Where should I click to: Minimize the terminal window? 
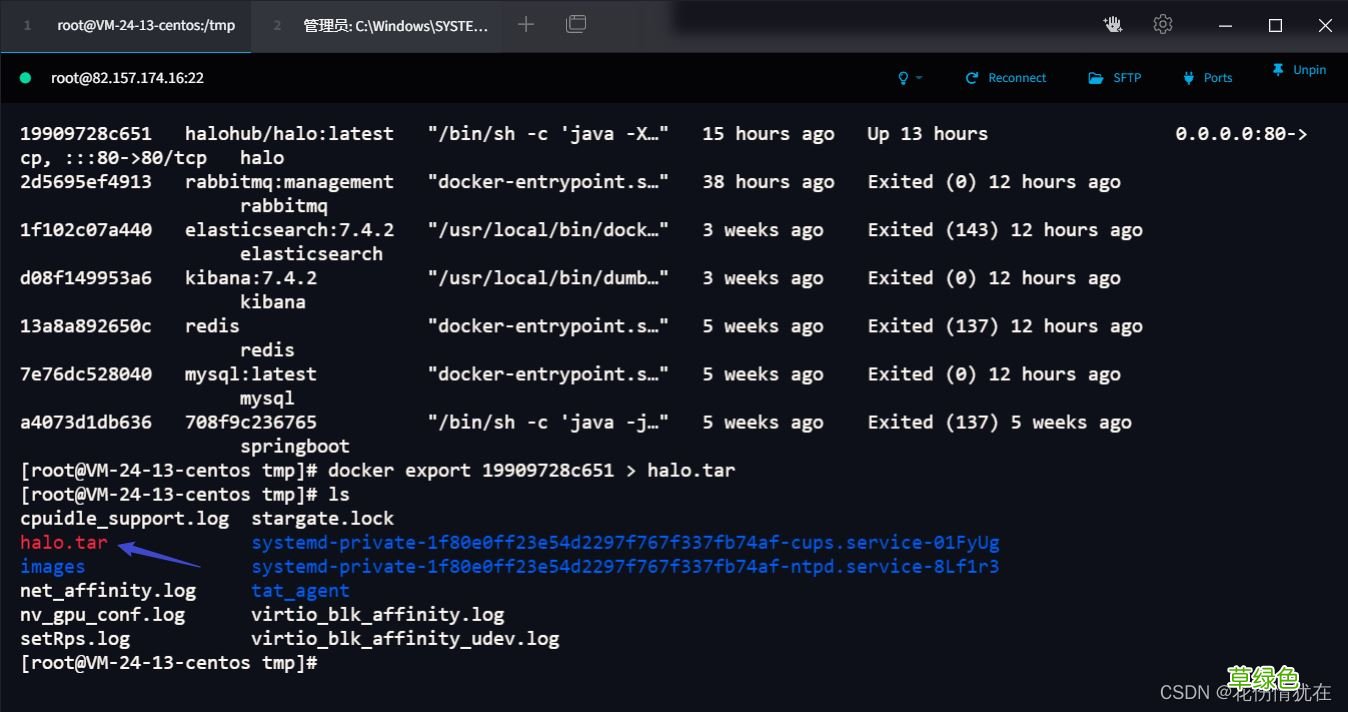tap(1226, 26)
